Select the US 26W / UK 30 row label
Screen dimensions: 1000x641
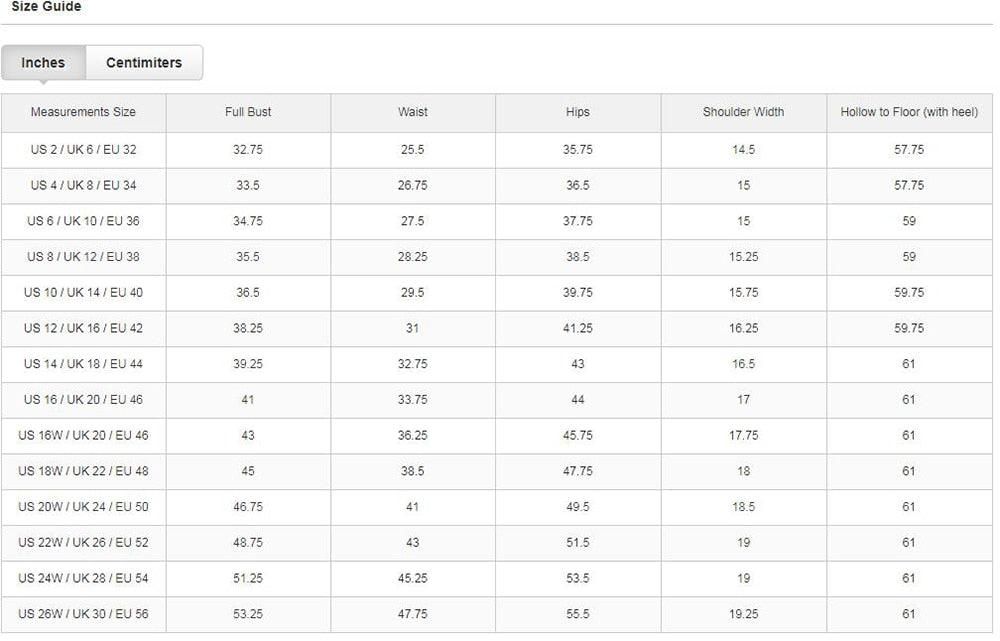coord(83,614)
